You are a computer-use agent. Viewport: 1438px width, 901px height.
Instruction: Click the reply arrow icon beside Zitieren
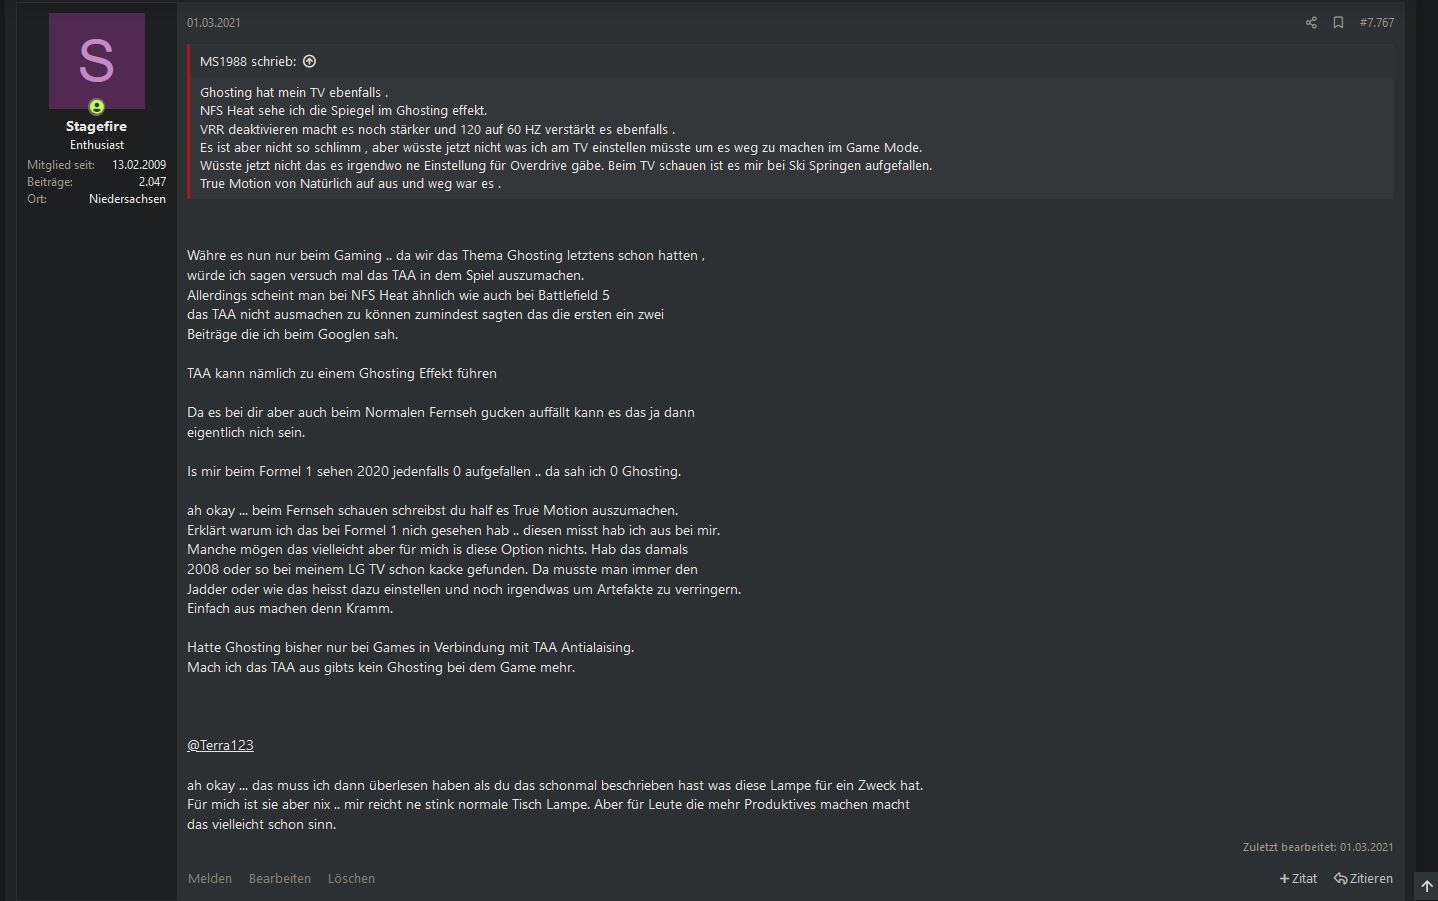[1340, 878]
